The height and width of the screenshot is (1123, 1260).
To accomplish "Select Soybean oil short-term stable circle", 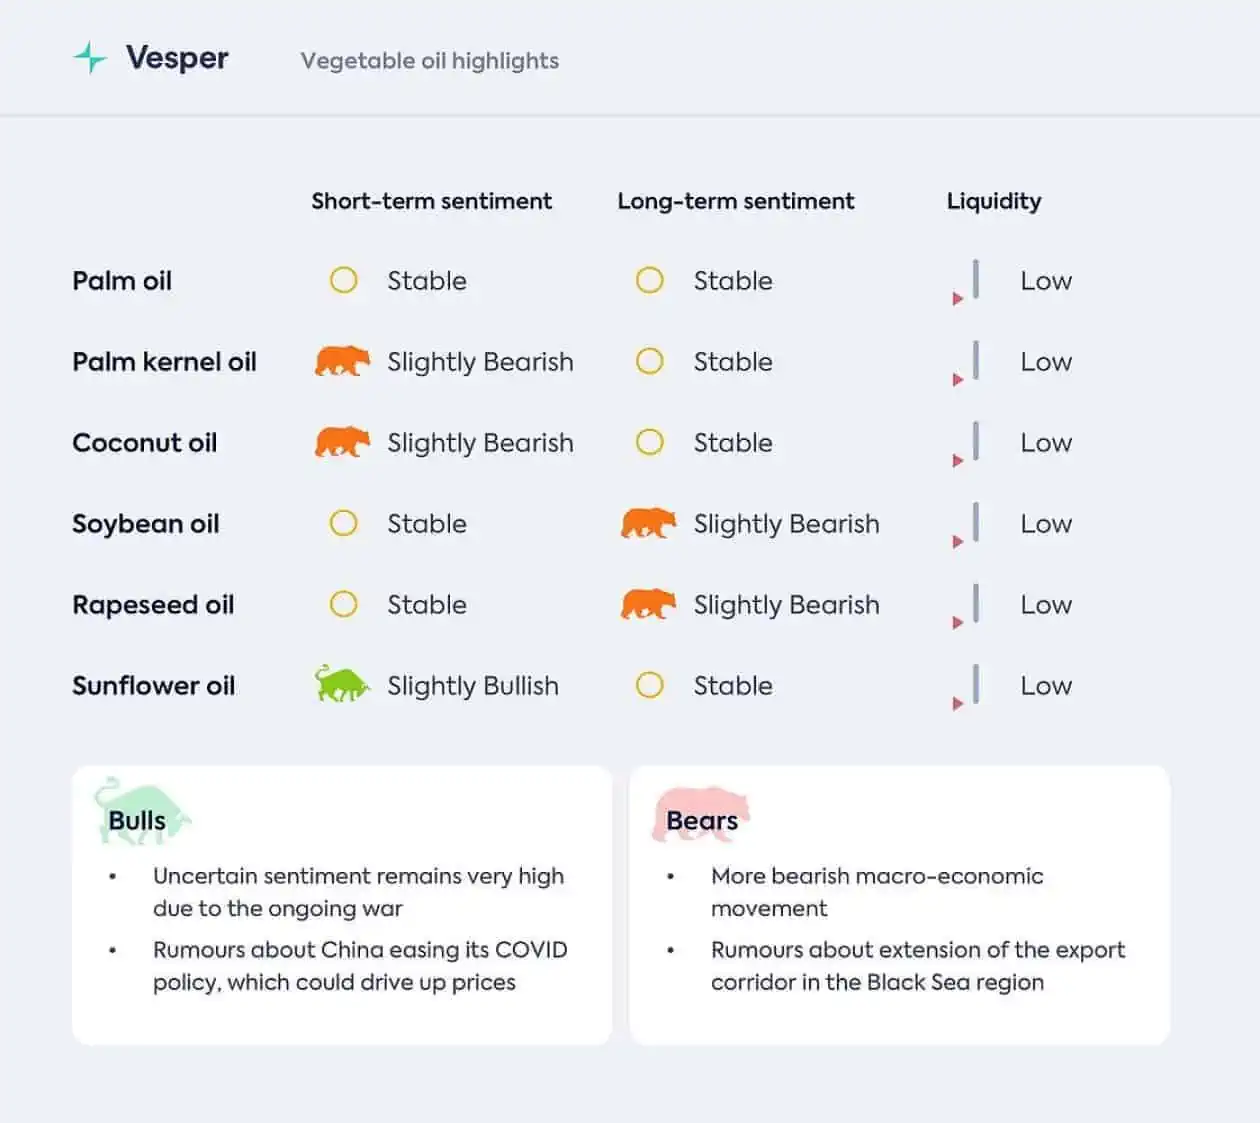I will tap(343, 523).
